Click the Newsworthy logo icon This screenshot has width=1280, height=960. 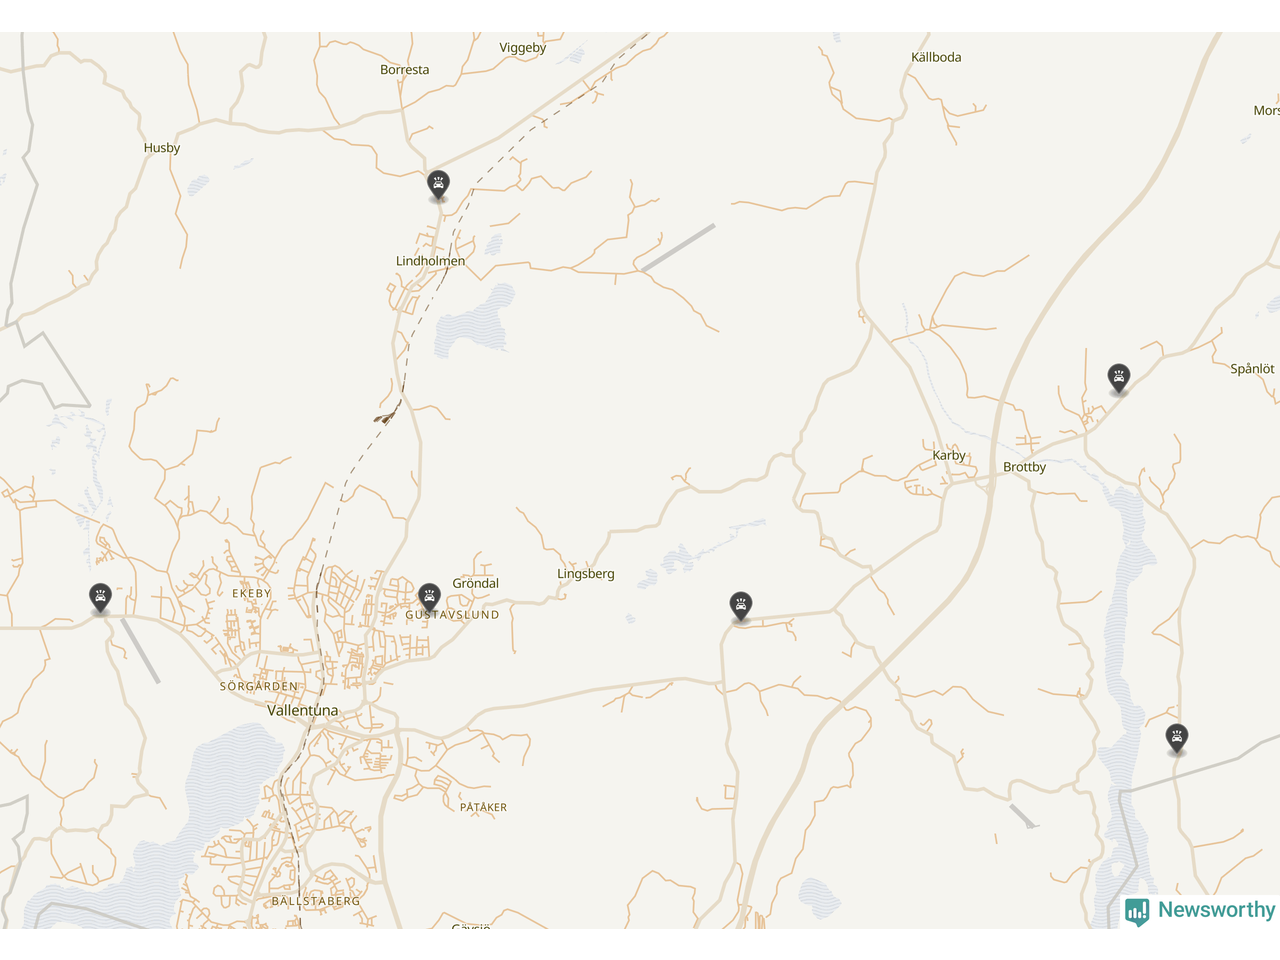(1137, 911)
